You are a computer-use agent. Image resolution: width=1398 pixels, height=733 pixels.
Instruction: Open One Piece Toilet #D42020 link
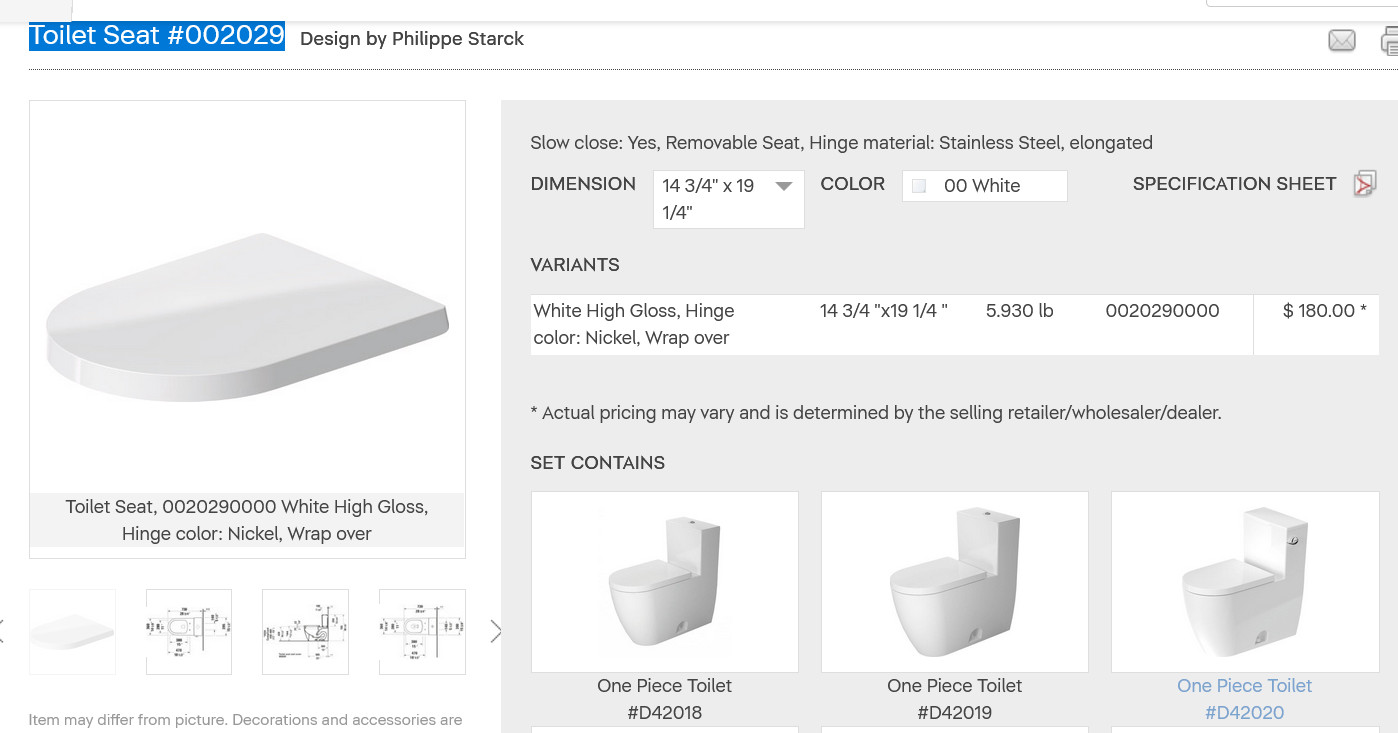1244,699
